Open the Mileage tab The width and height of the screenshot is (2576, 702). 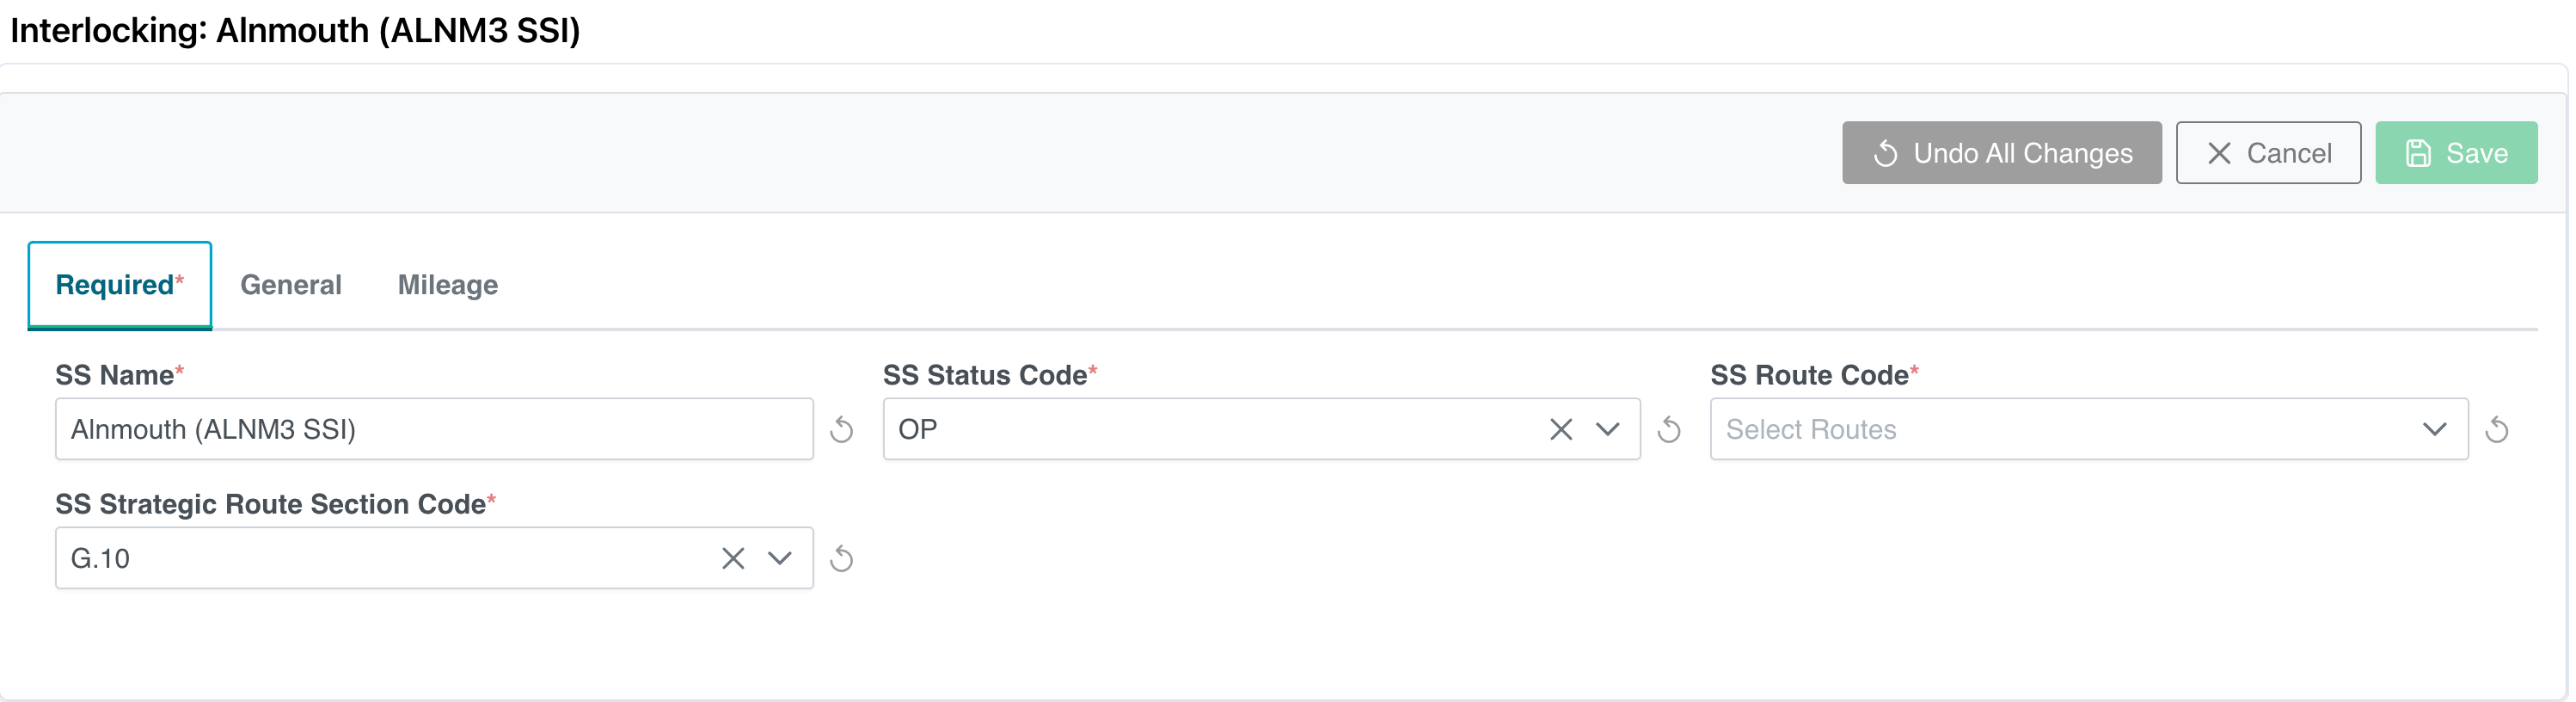447,285
